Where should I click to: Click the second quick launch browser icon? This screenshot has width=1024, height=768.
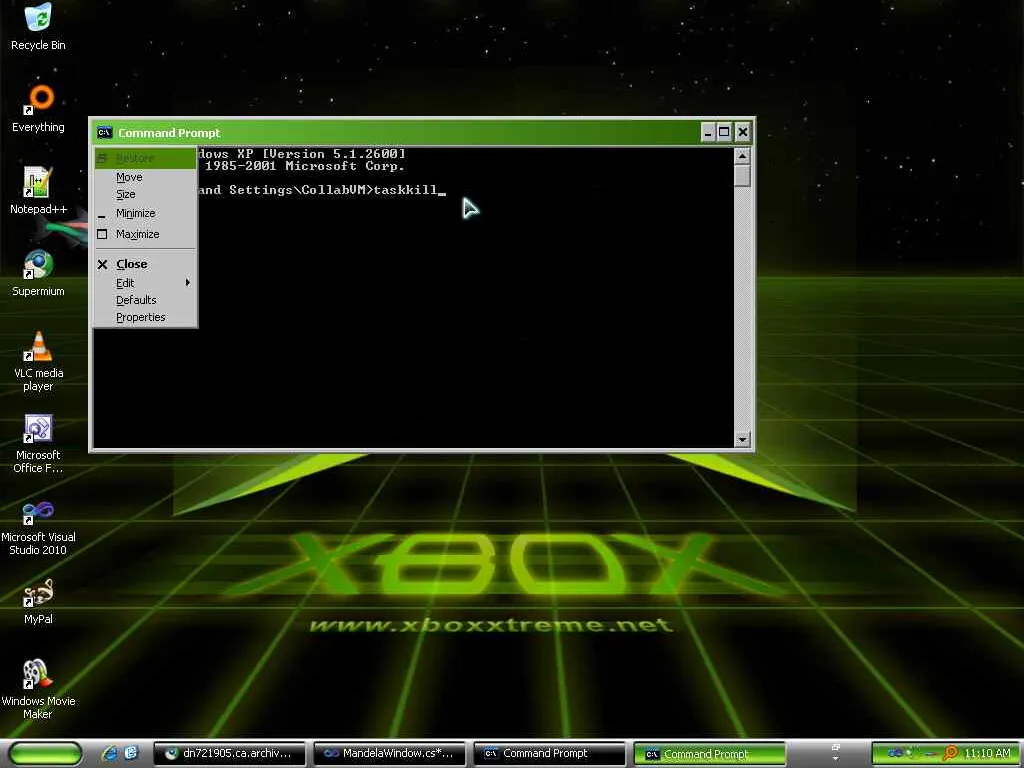tap(131, 753)
